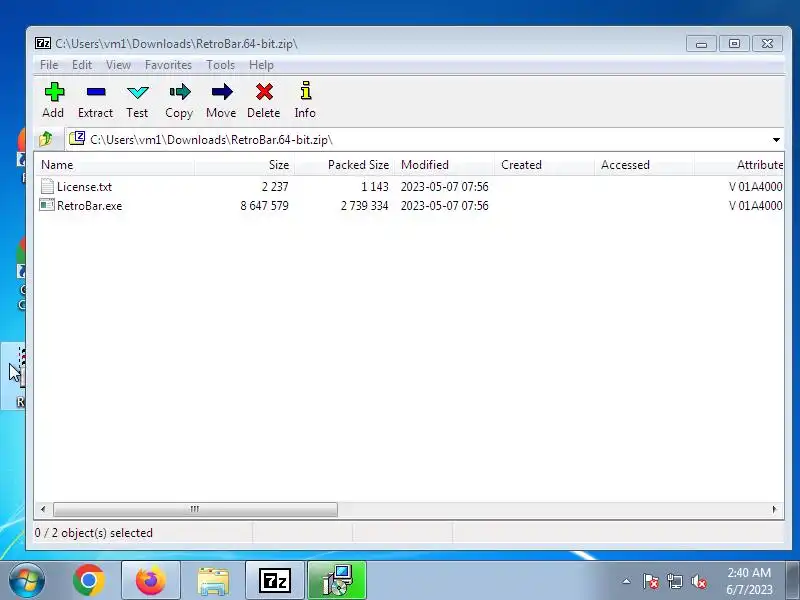This screenshot has height=600, width=800.
Task: Sort by the Size column header
Action: [x=244, y=165]
